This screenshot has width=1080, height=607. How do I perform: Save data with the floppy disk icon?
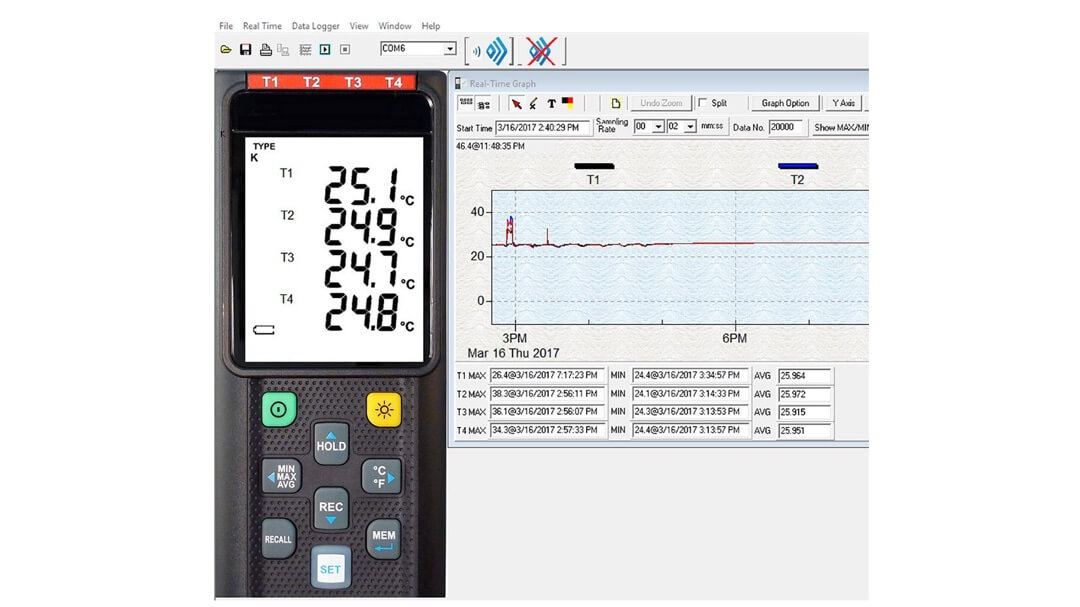coord(245,49)
